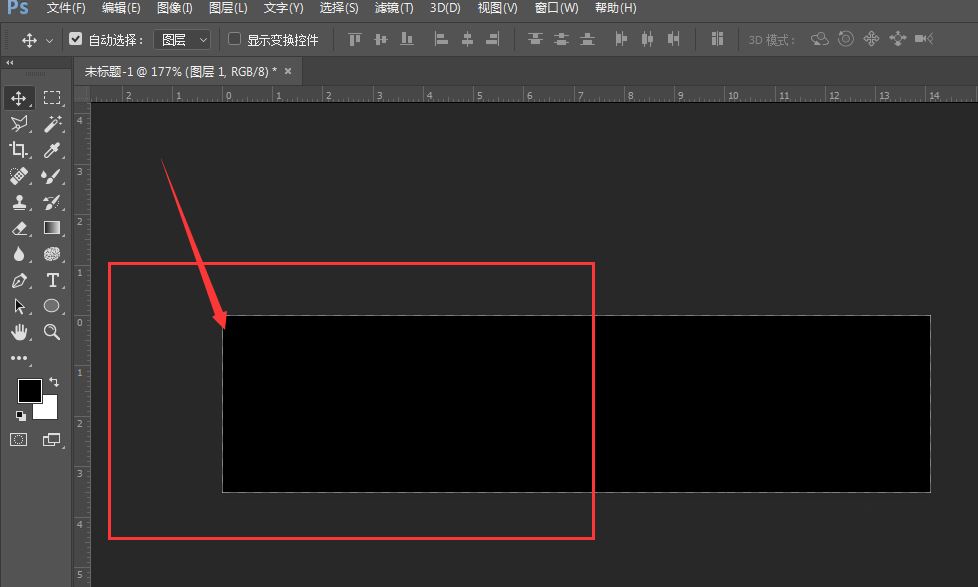This screenshot has width=978, height=587.
Task: Select the Healing Brush tool
Action: [19, 176]
